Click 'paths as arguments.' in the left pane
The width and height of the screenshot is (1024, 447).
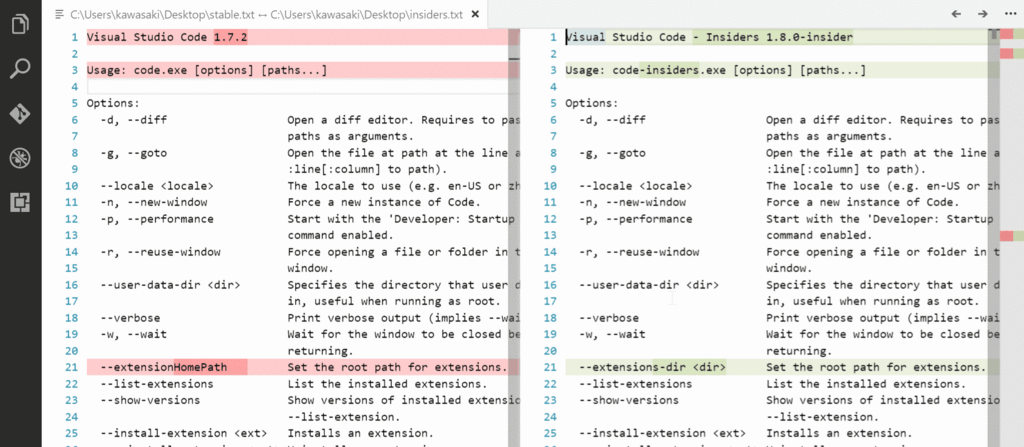click(x=351, y=136)
